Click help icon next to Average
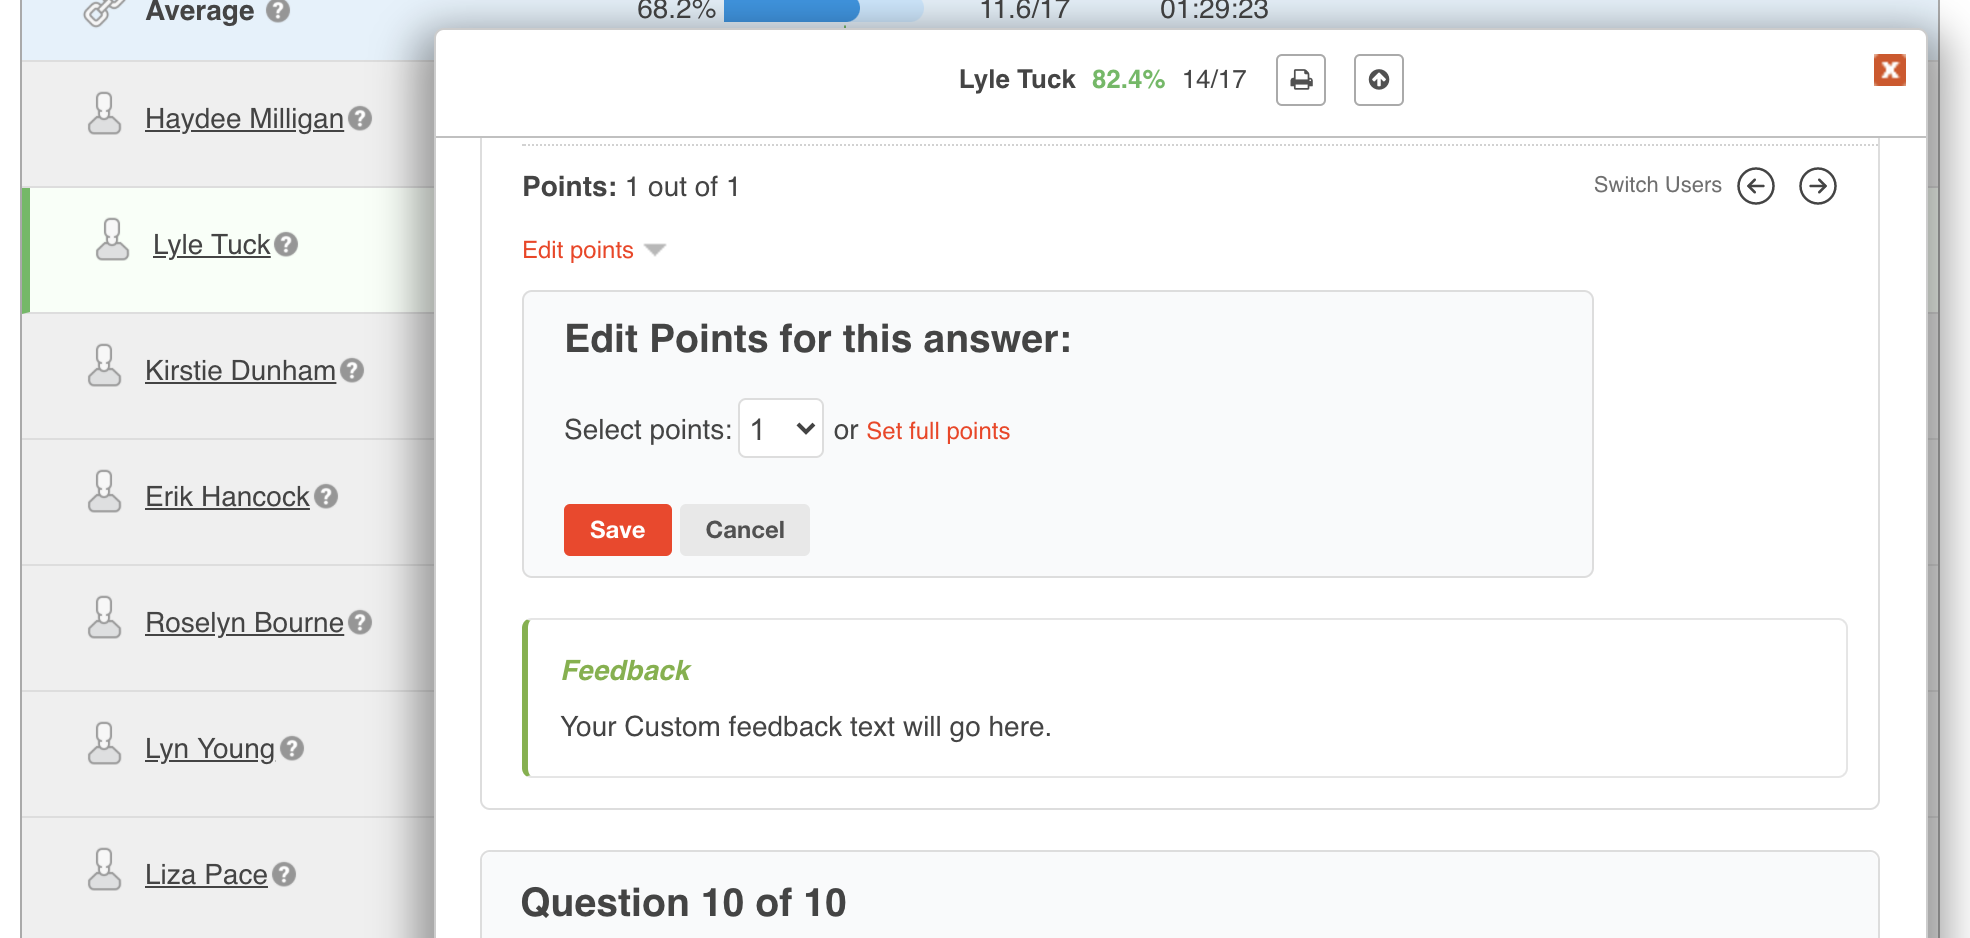The height and width of the screenshot is (938, 1970). (x=279, y=12)
